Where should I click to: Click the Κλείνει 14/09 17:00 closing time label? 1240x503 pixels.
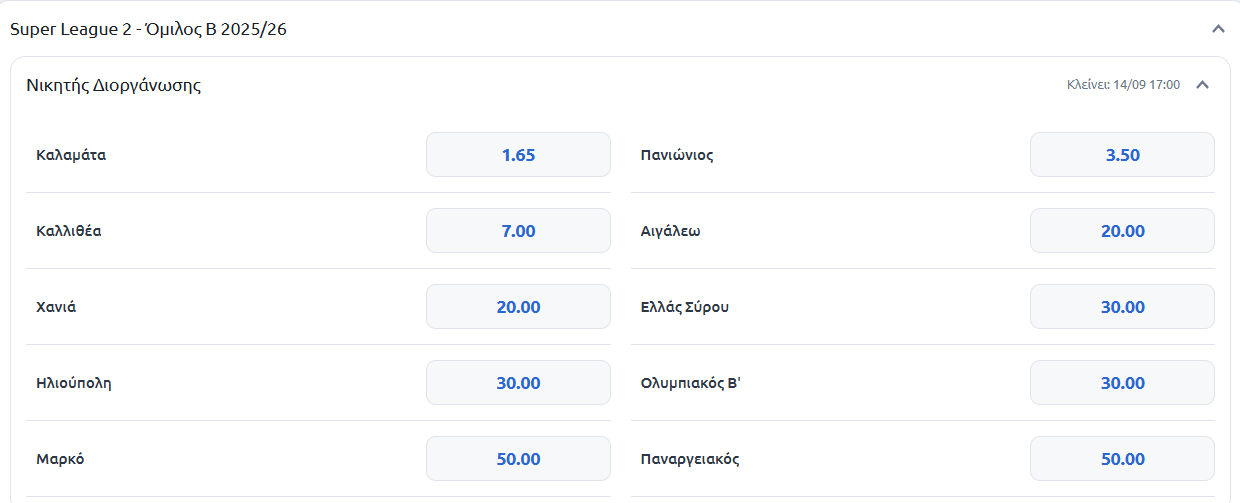pyautogui.click(x=1123, y=85)
